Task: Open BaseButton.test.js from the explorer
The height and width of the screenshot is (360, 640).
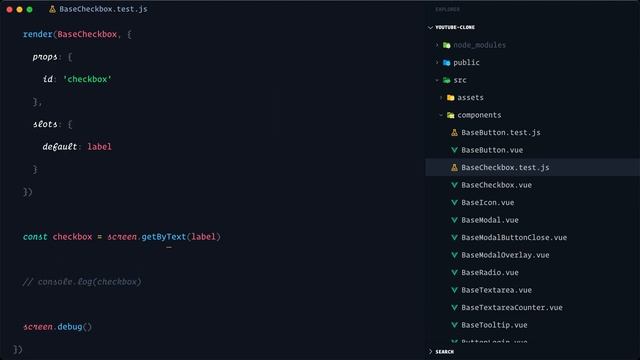Action: tap(501, 132)
